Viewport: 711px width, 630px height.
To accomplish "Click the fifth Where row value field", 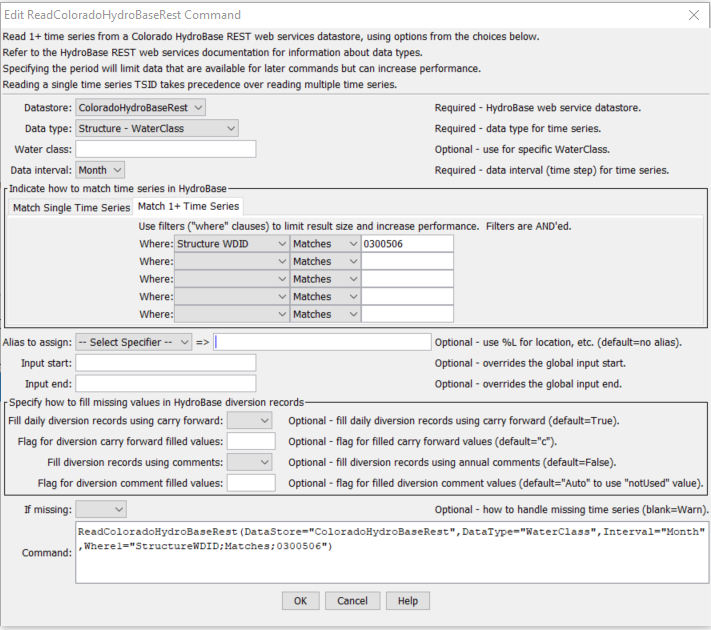I will (x=407, y=314).
